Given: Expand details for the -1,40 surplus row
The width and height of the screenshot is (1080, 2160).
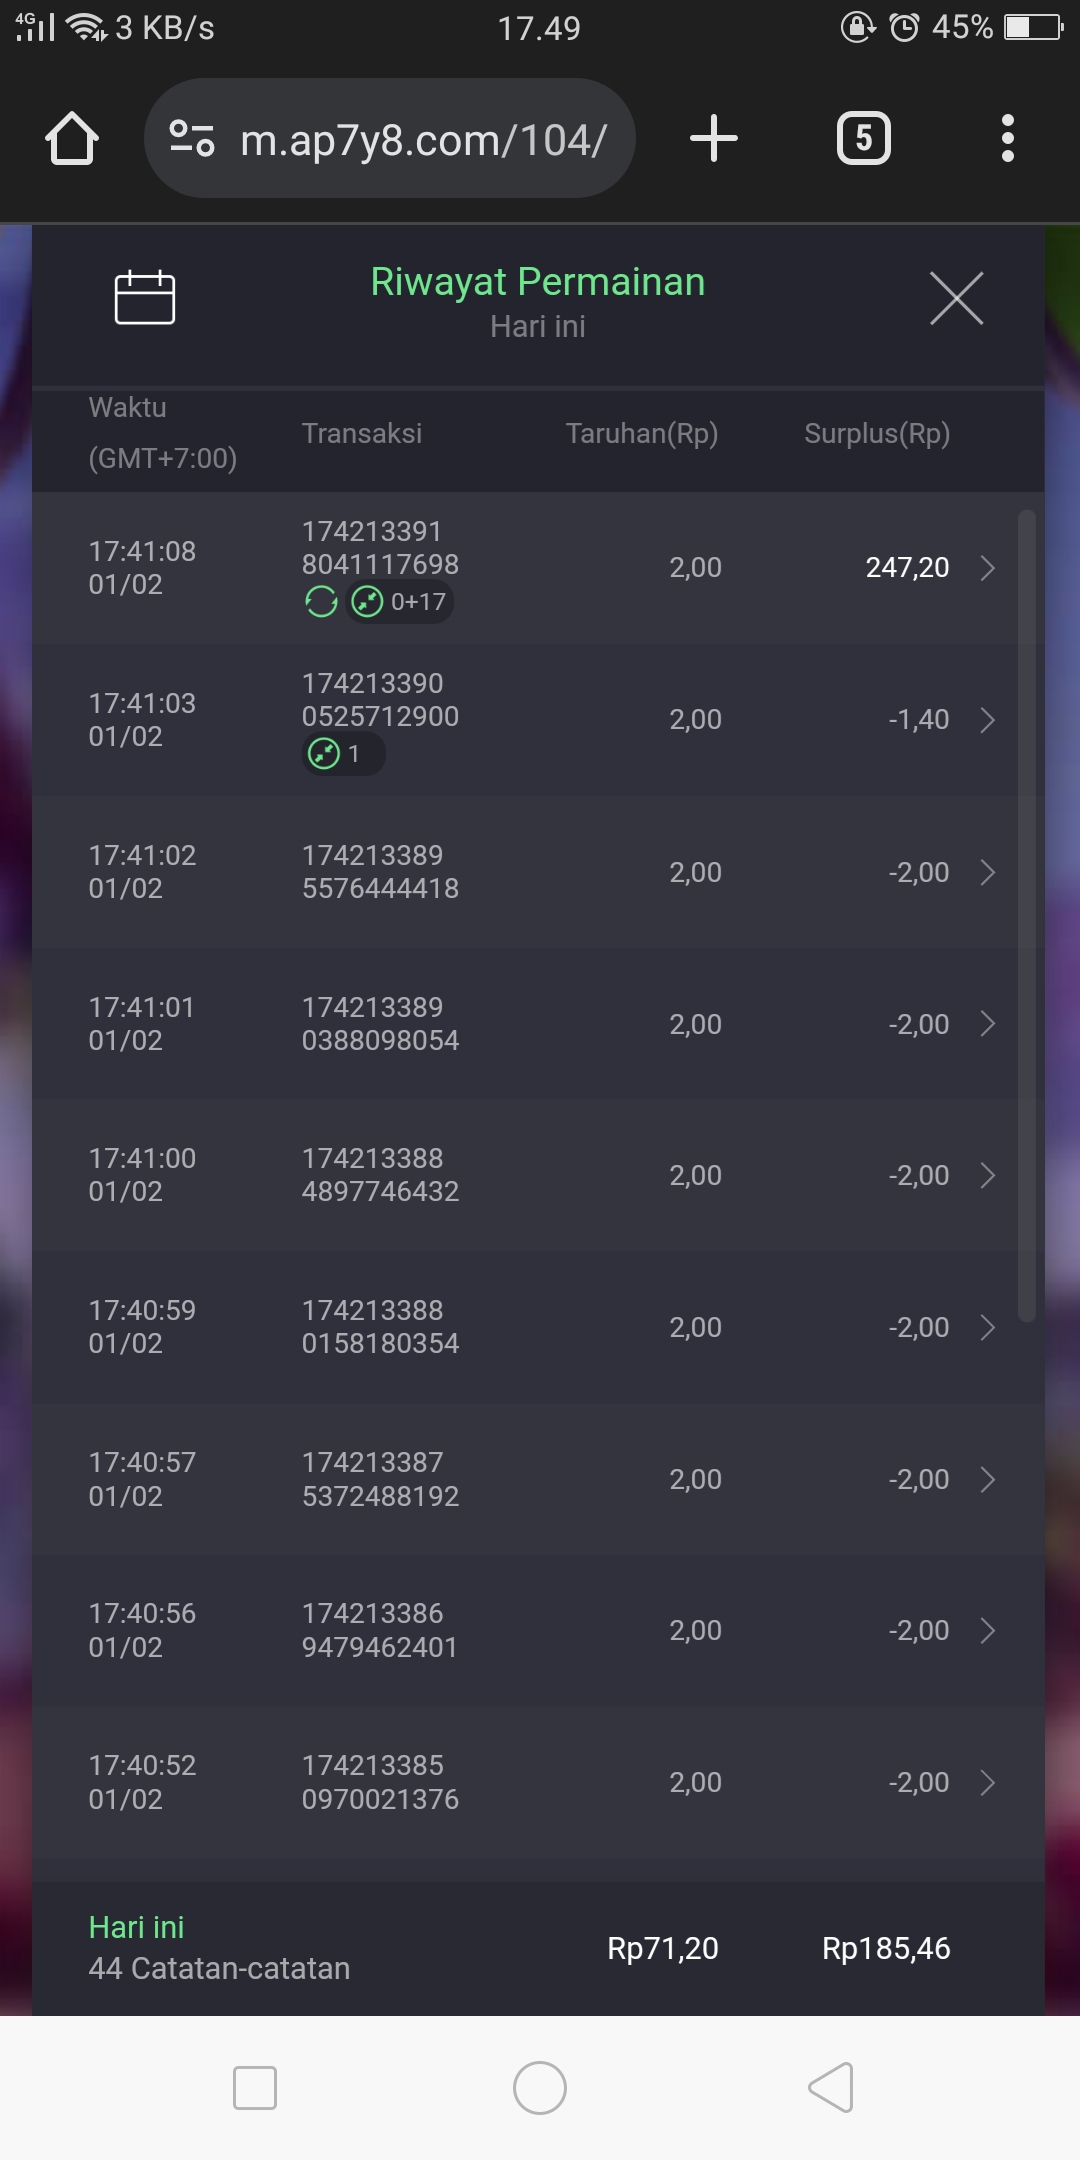Looking at the screenshot, I should (987, 720).
